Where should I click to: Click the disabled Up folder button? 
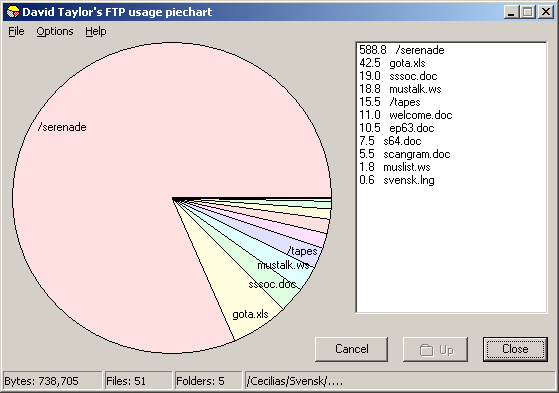click(x=435, y=349)
